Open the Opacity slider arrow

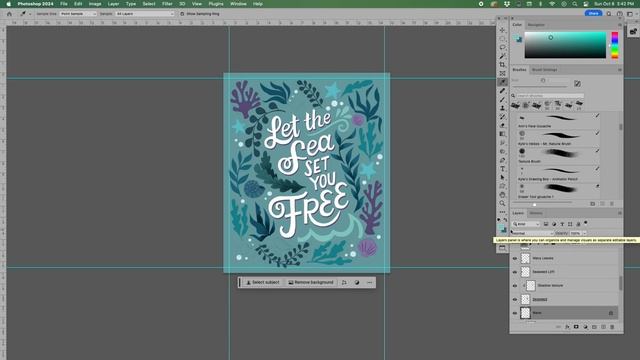(584, 233)
